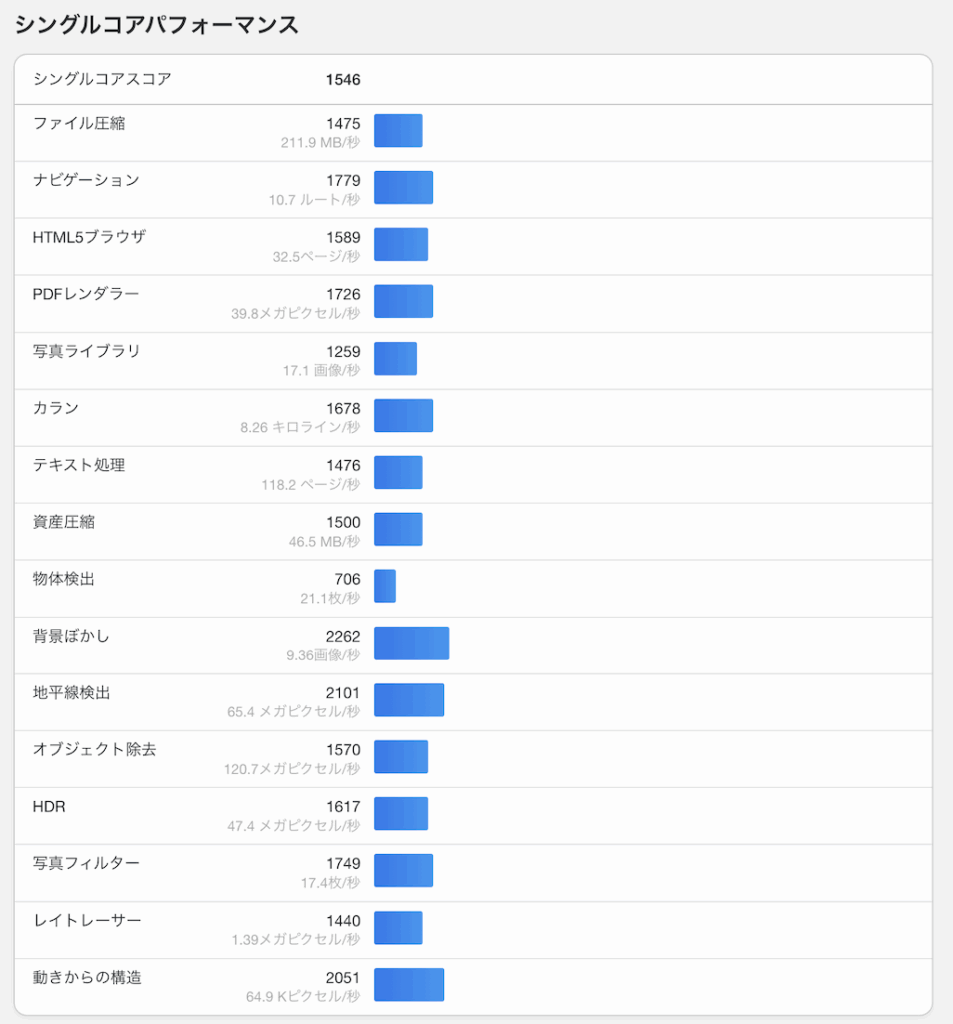Select the レイトレーサー score bar
The height and width of the screenshot is (1024, 953).
[x=398, y=928]
